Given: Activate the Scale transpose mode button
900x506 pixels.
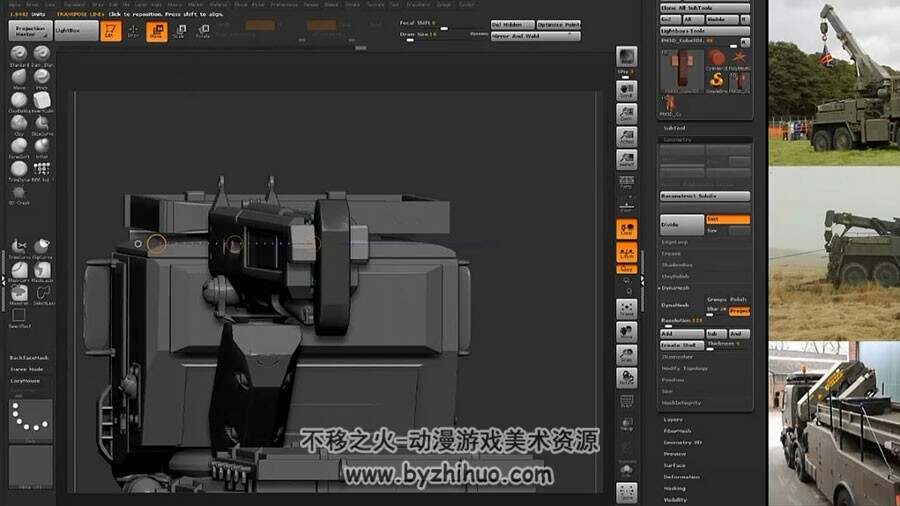Looking at the screenshot, I should pos(179,31).
